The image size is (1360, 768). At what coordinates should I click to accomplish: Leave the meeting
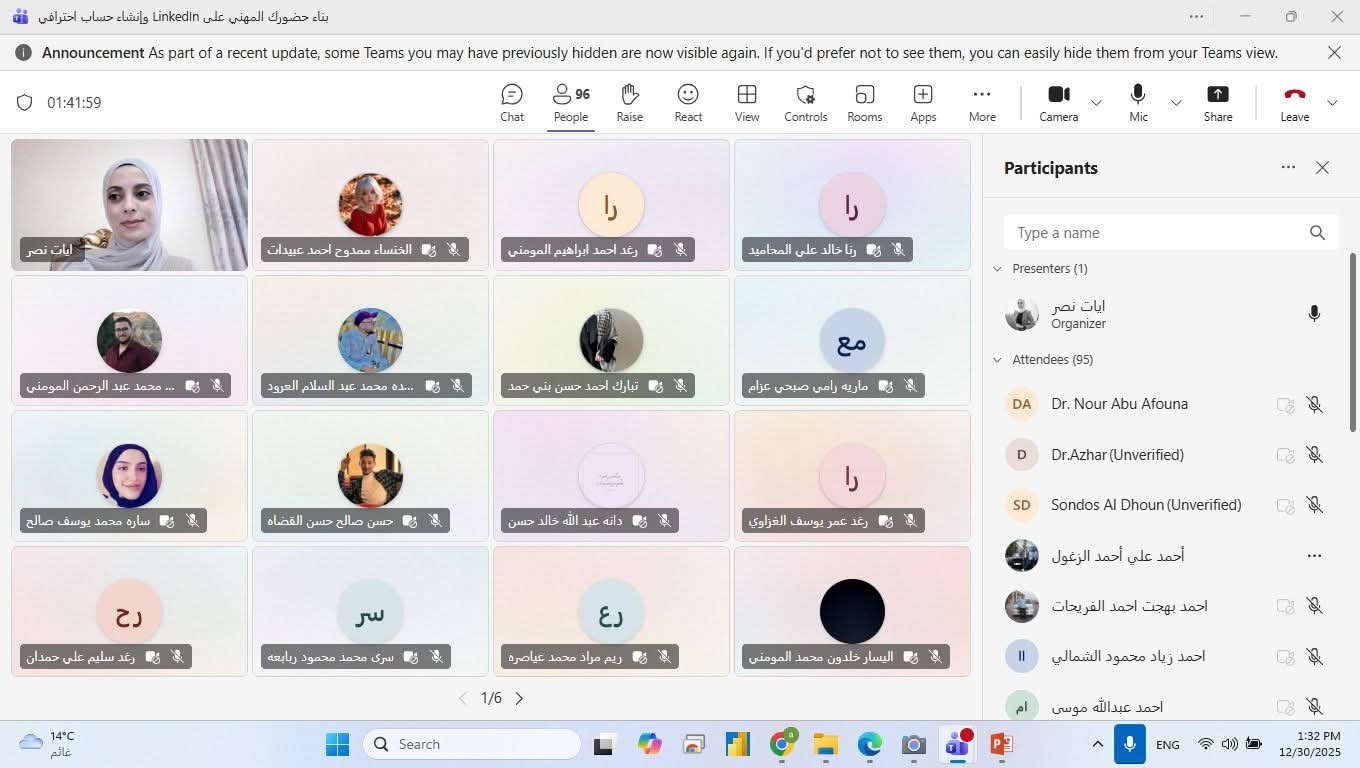(x=1294, y=100)
